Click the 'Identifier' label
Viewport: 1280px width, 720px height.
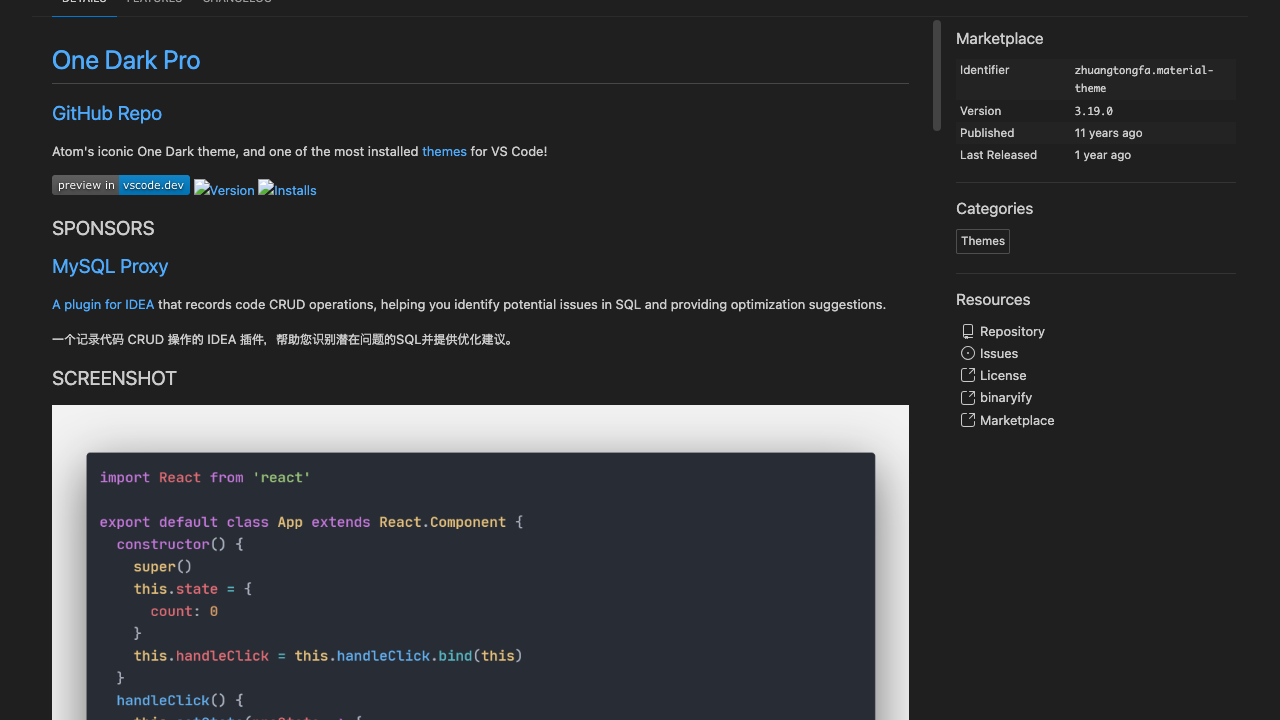coord(984,70)
